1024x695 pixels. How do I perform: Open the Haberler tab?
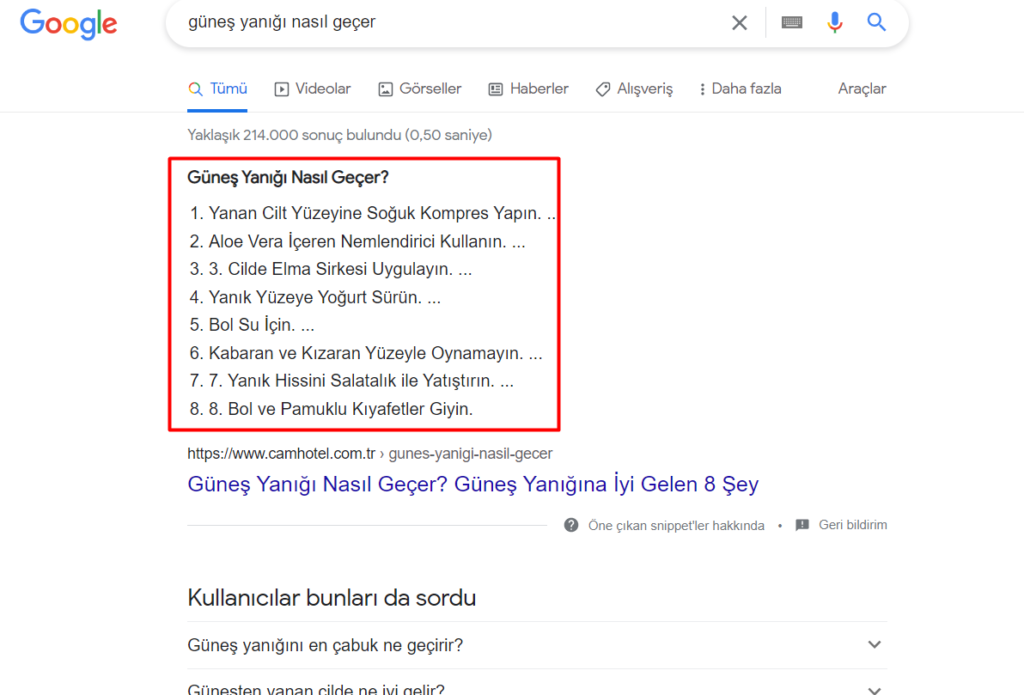point(528,89)
